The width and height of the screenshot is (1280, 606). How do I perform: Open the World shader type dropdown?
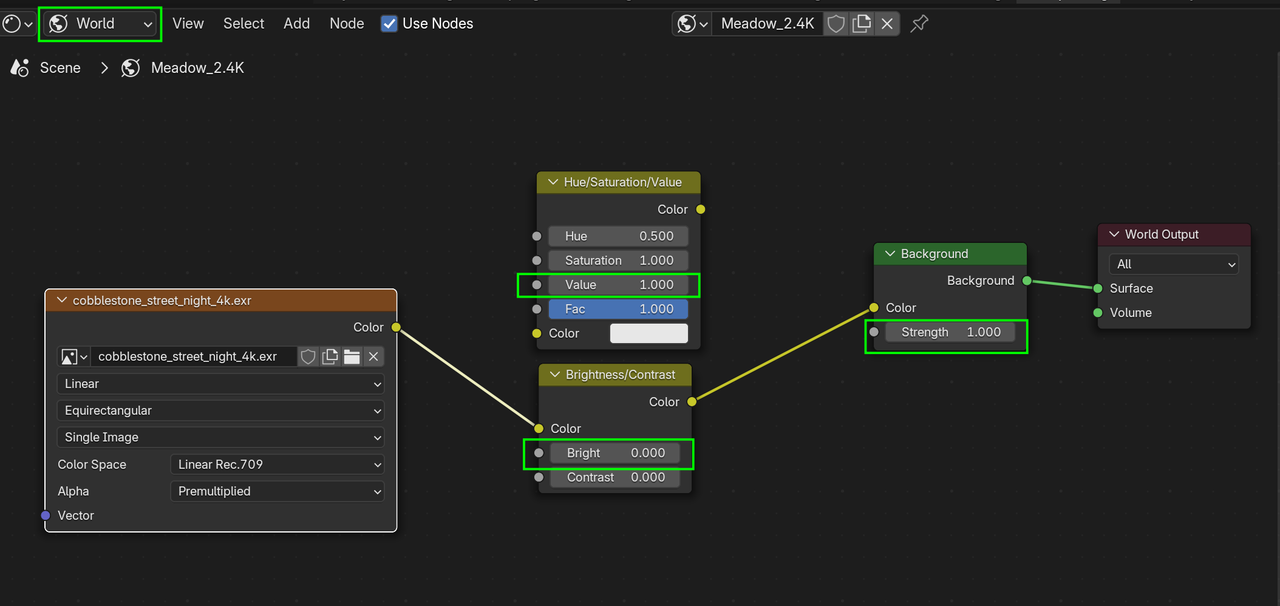100,23
